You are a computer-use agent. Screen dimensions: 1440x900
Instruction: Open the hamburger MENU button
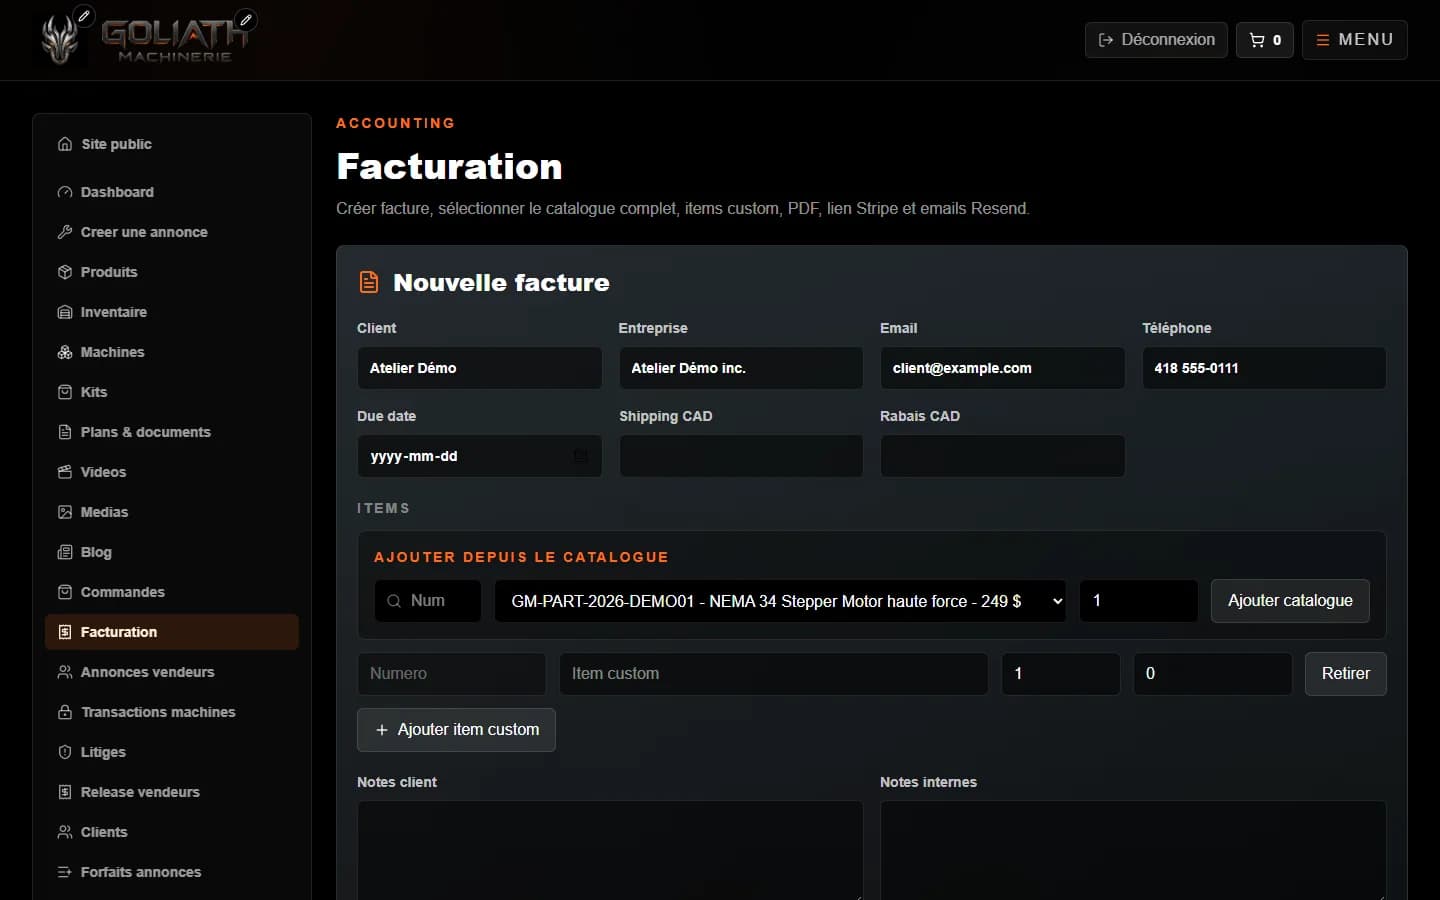point(1355,40)
